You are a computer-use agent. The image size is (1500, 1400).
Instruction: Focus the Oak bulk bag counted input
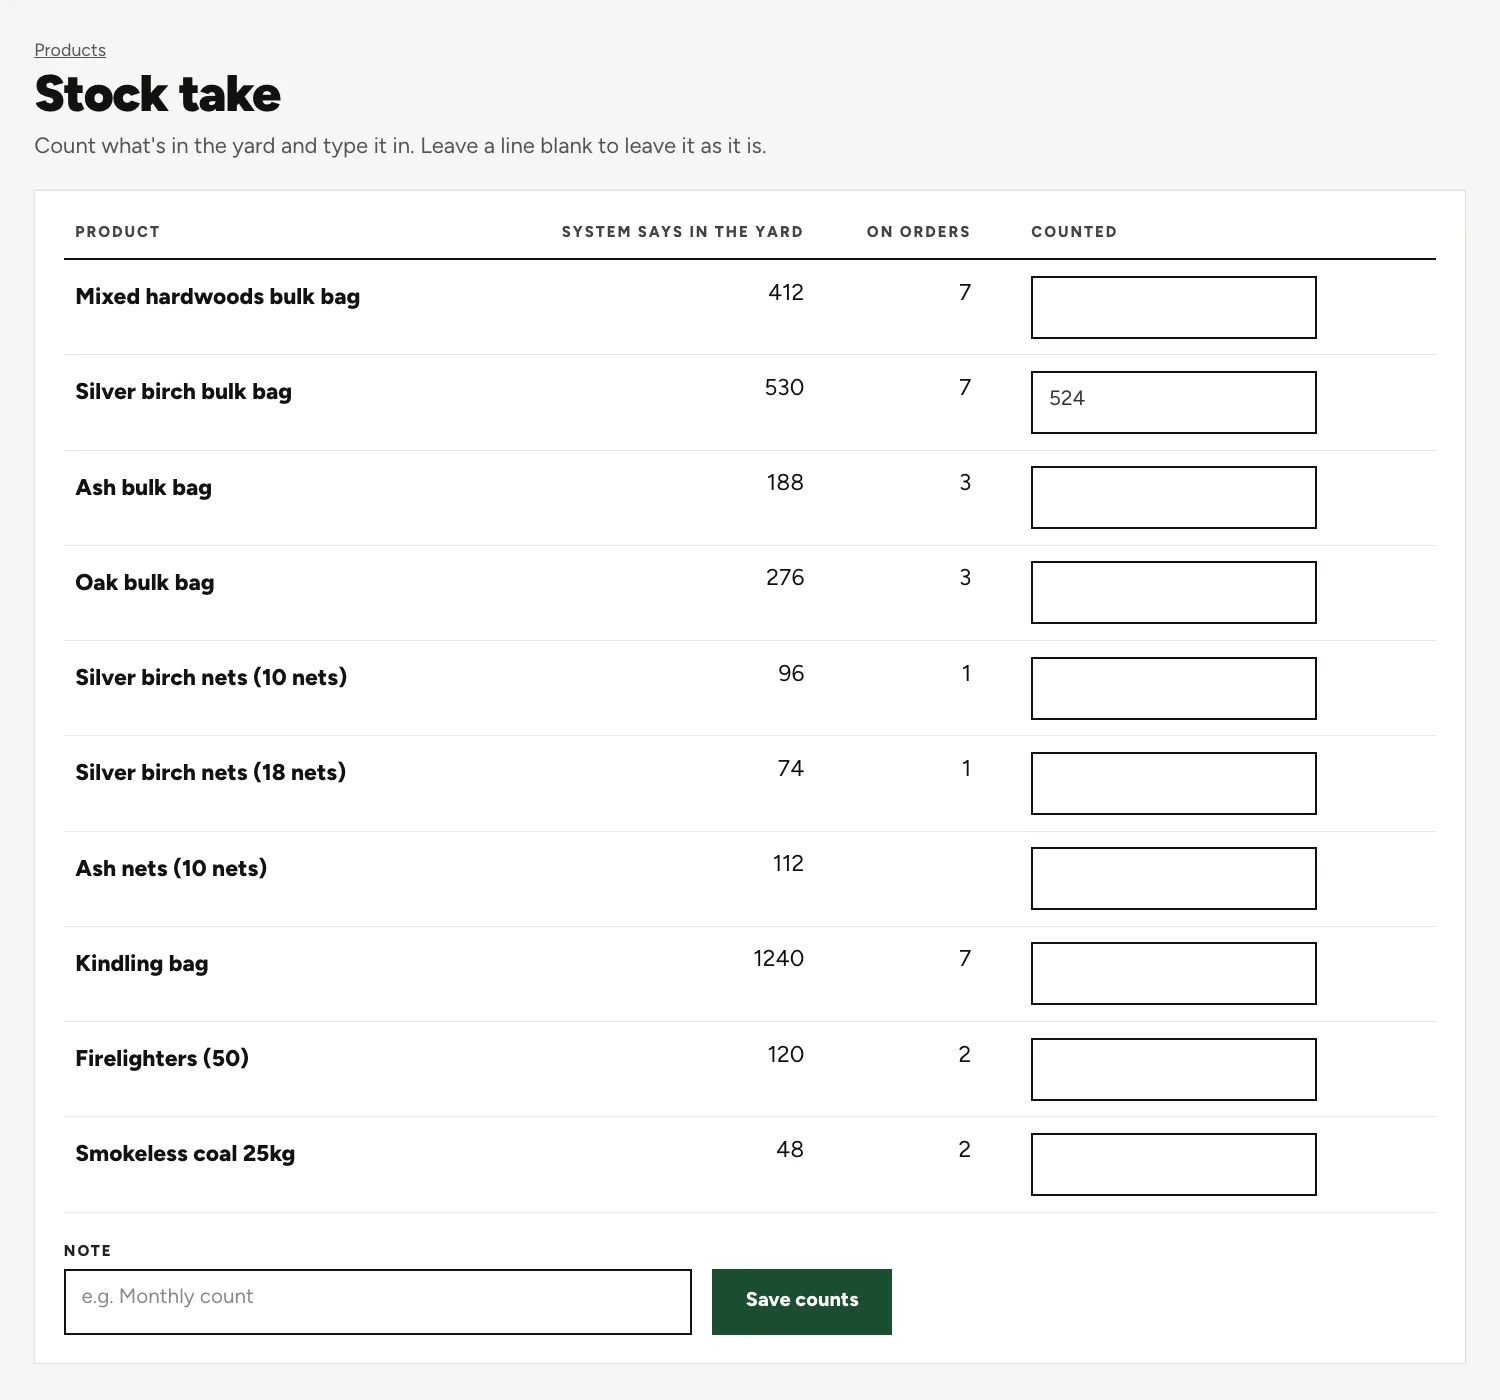[x=1174, y=593]
